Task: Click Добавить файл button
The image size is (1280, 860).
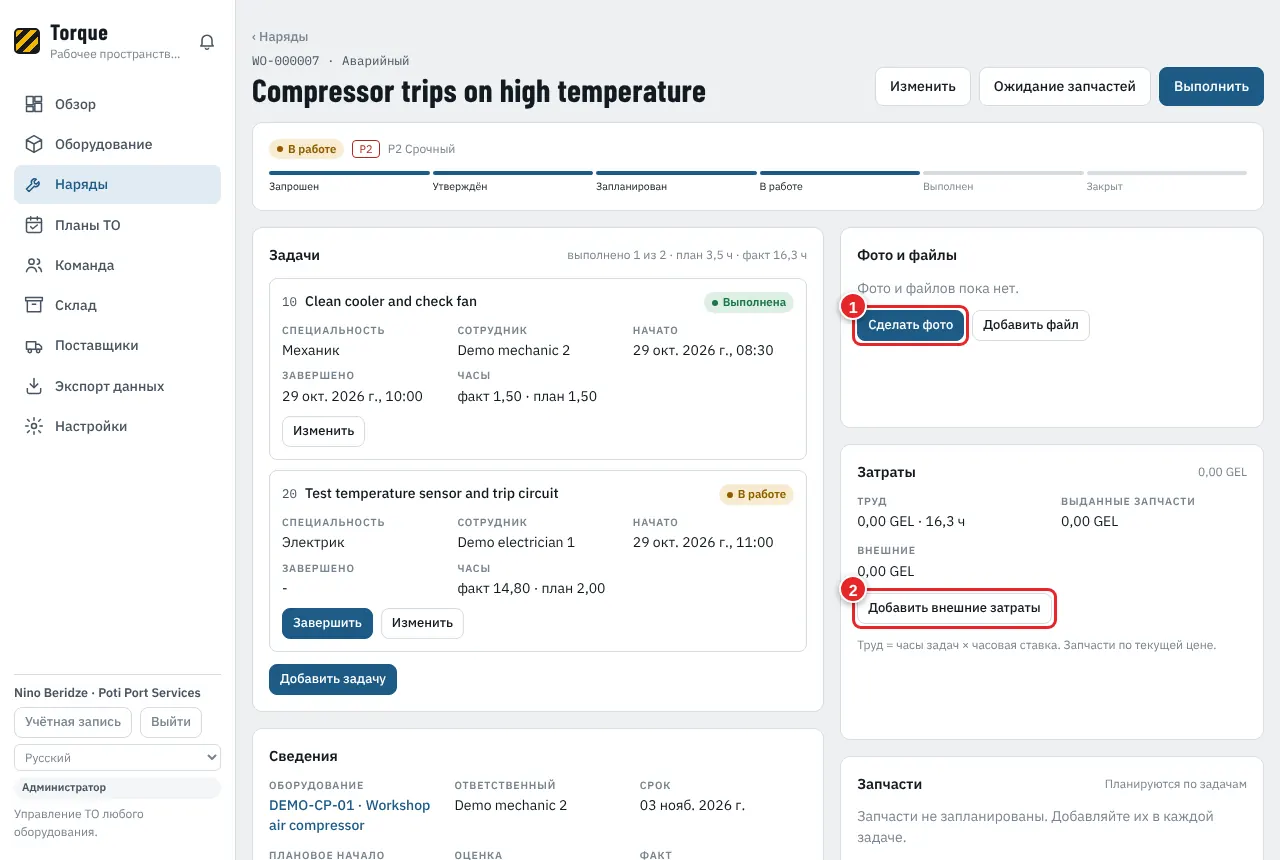Action: 1031,325
